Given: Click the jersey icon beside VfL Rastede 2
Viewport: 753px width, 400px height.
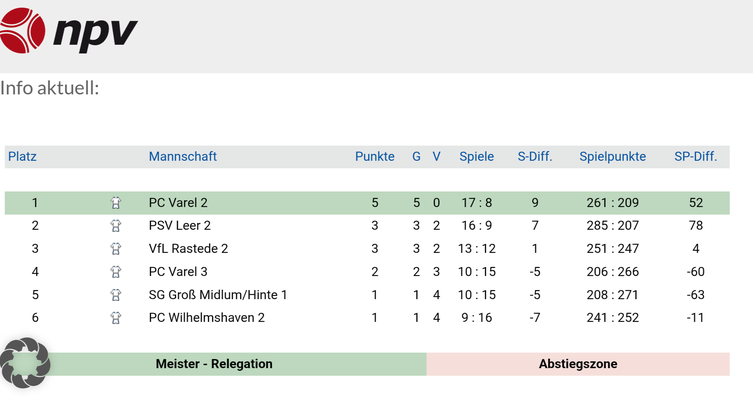Looking at the screenshot, I should [x=116, y=249].
